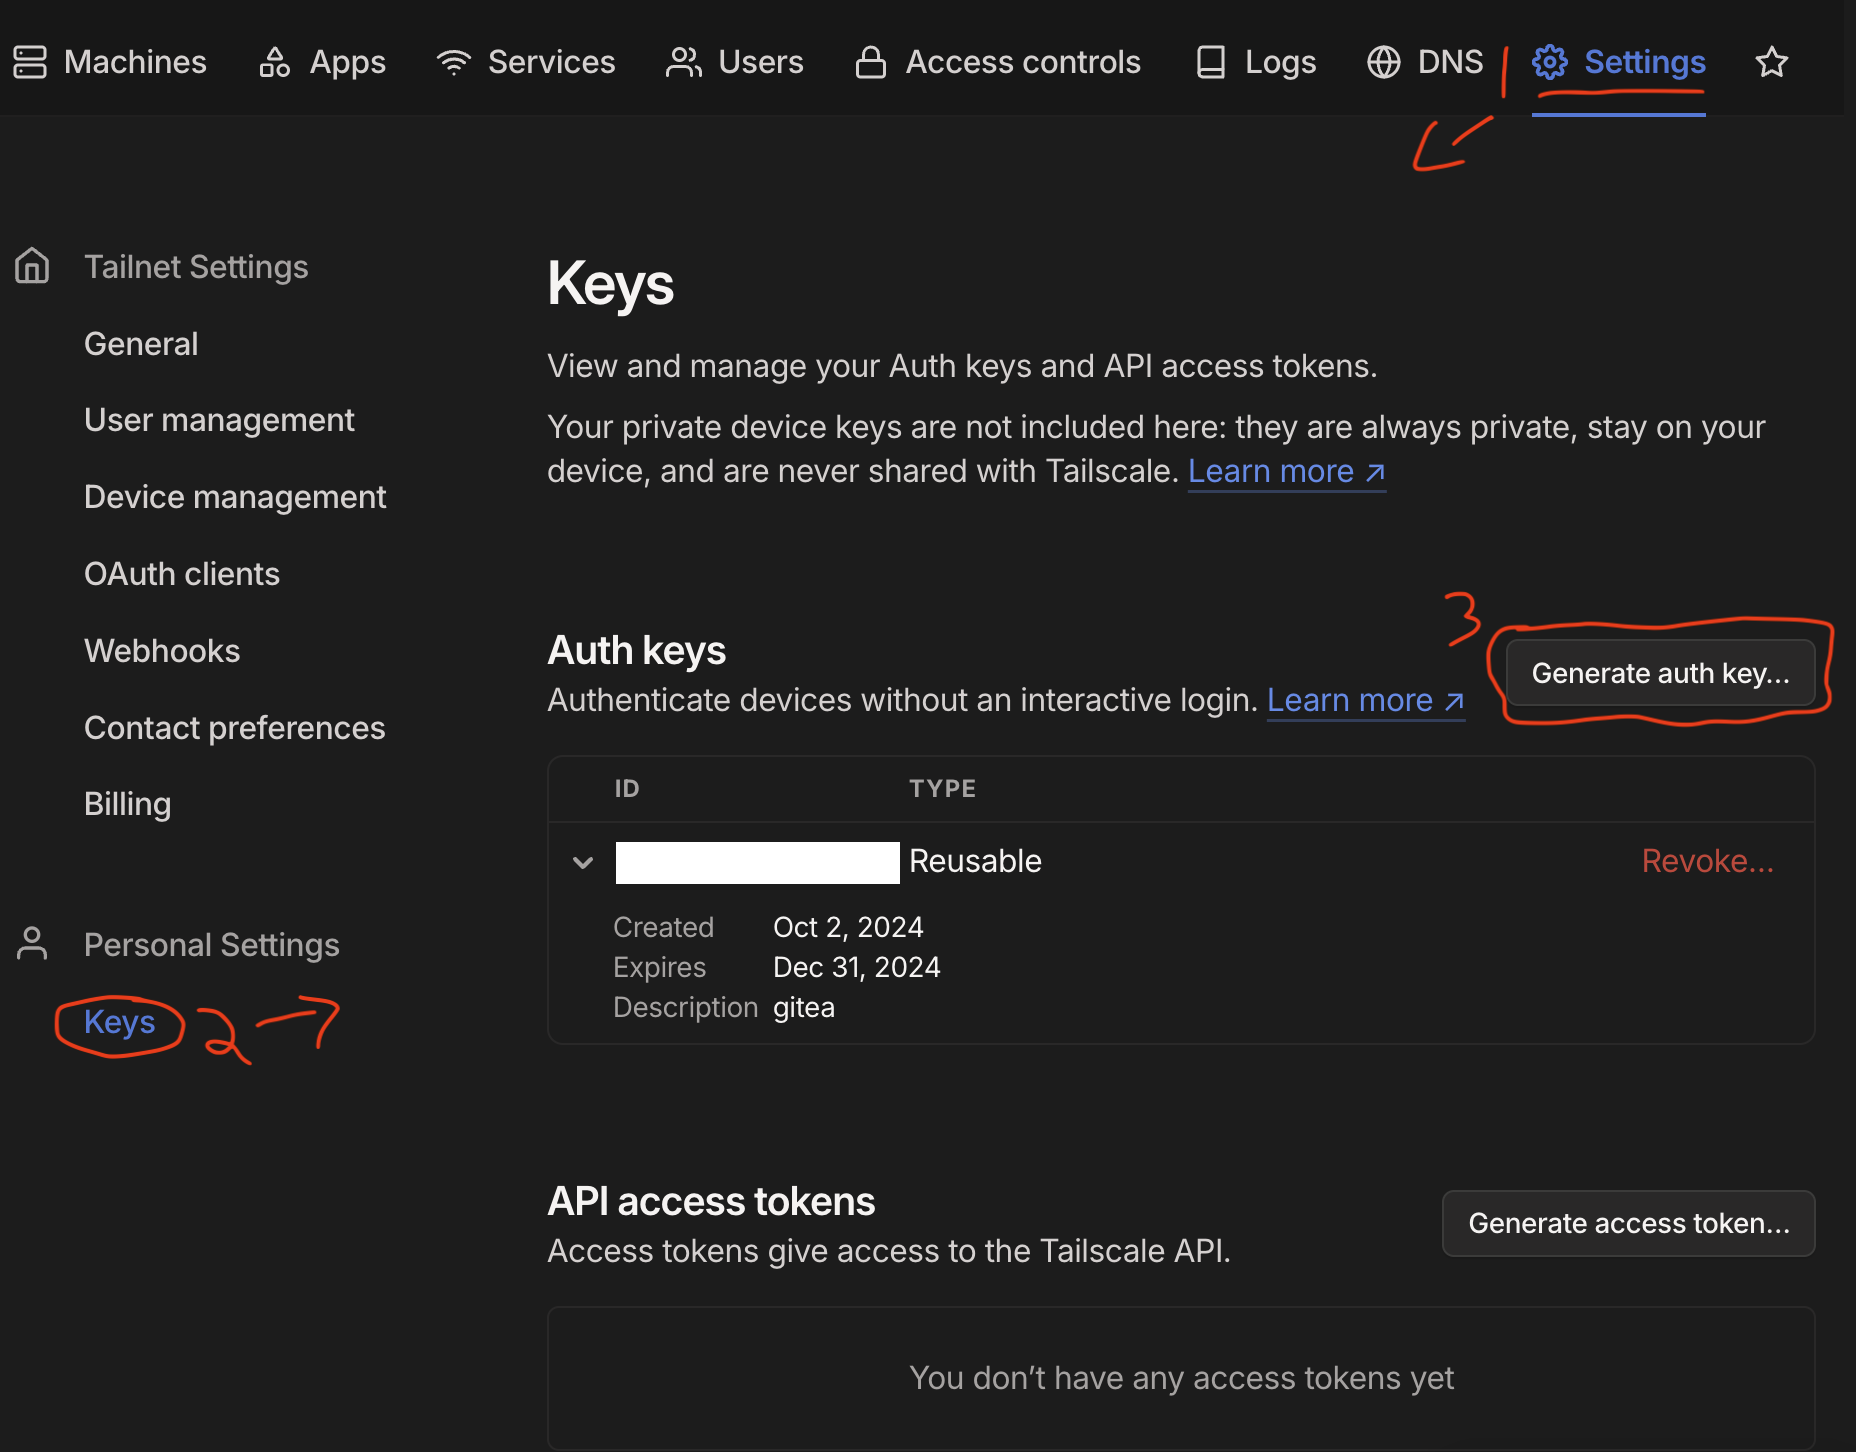Click the Settings gear icon
This screenshot has height=1452, width=1856.
1550,62
